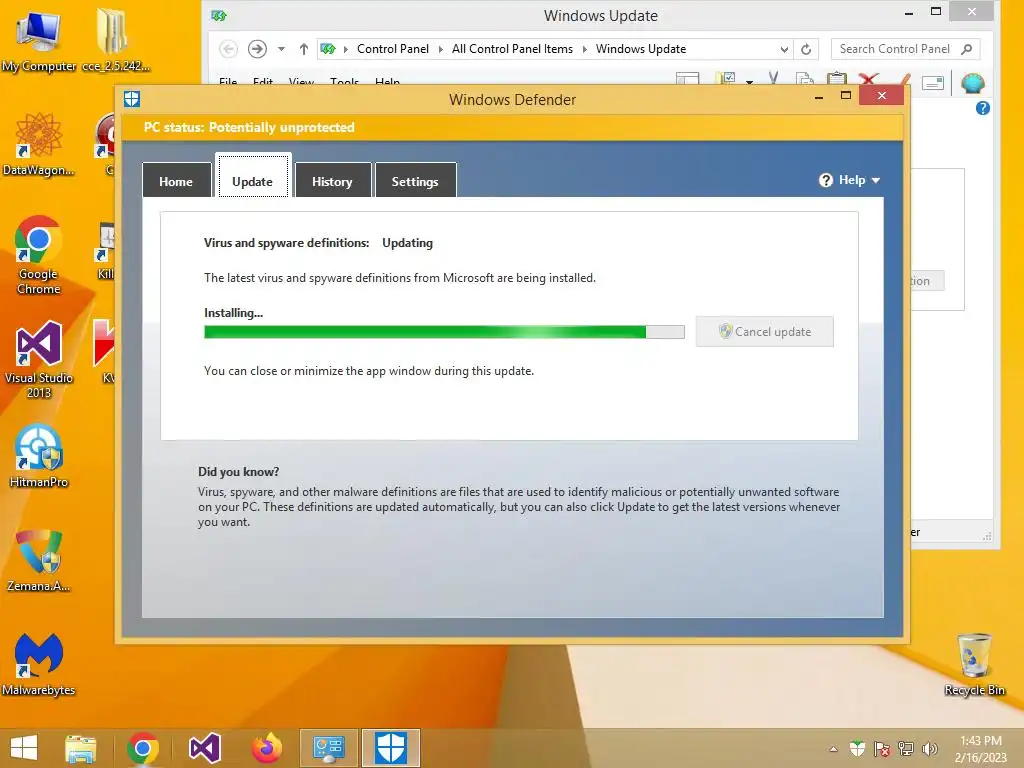The image size is (1024, 768).
Task: Click the Action Center flag tray icon
Action: [882, 749]
